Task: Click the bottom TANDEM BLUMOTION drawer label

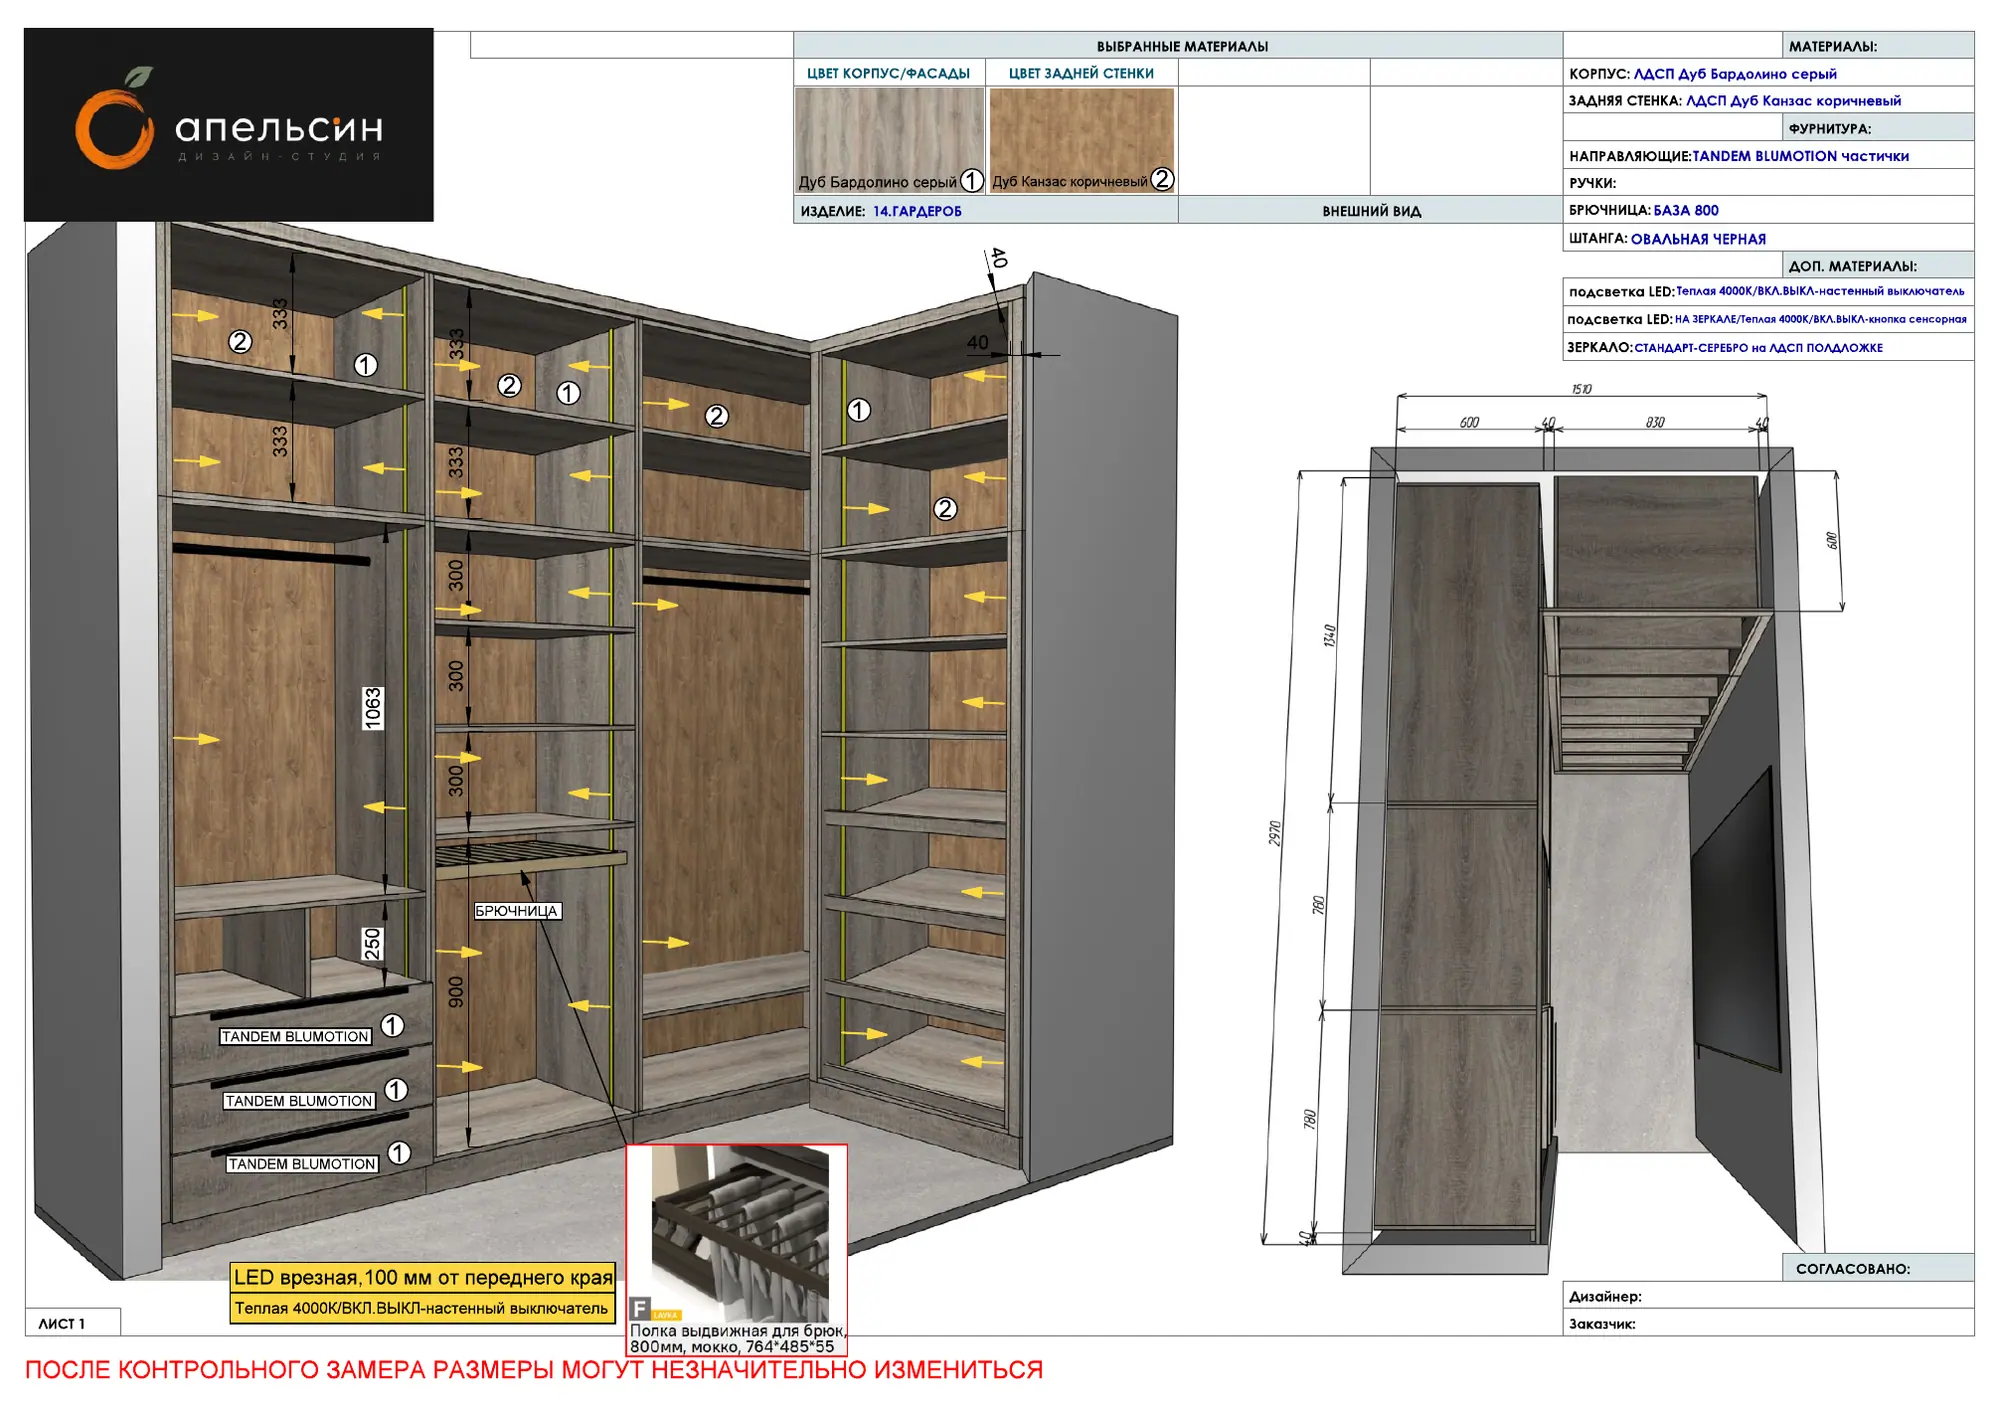Action: tap(302, 1164)
